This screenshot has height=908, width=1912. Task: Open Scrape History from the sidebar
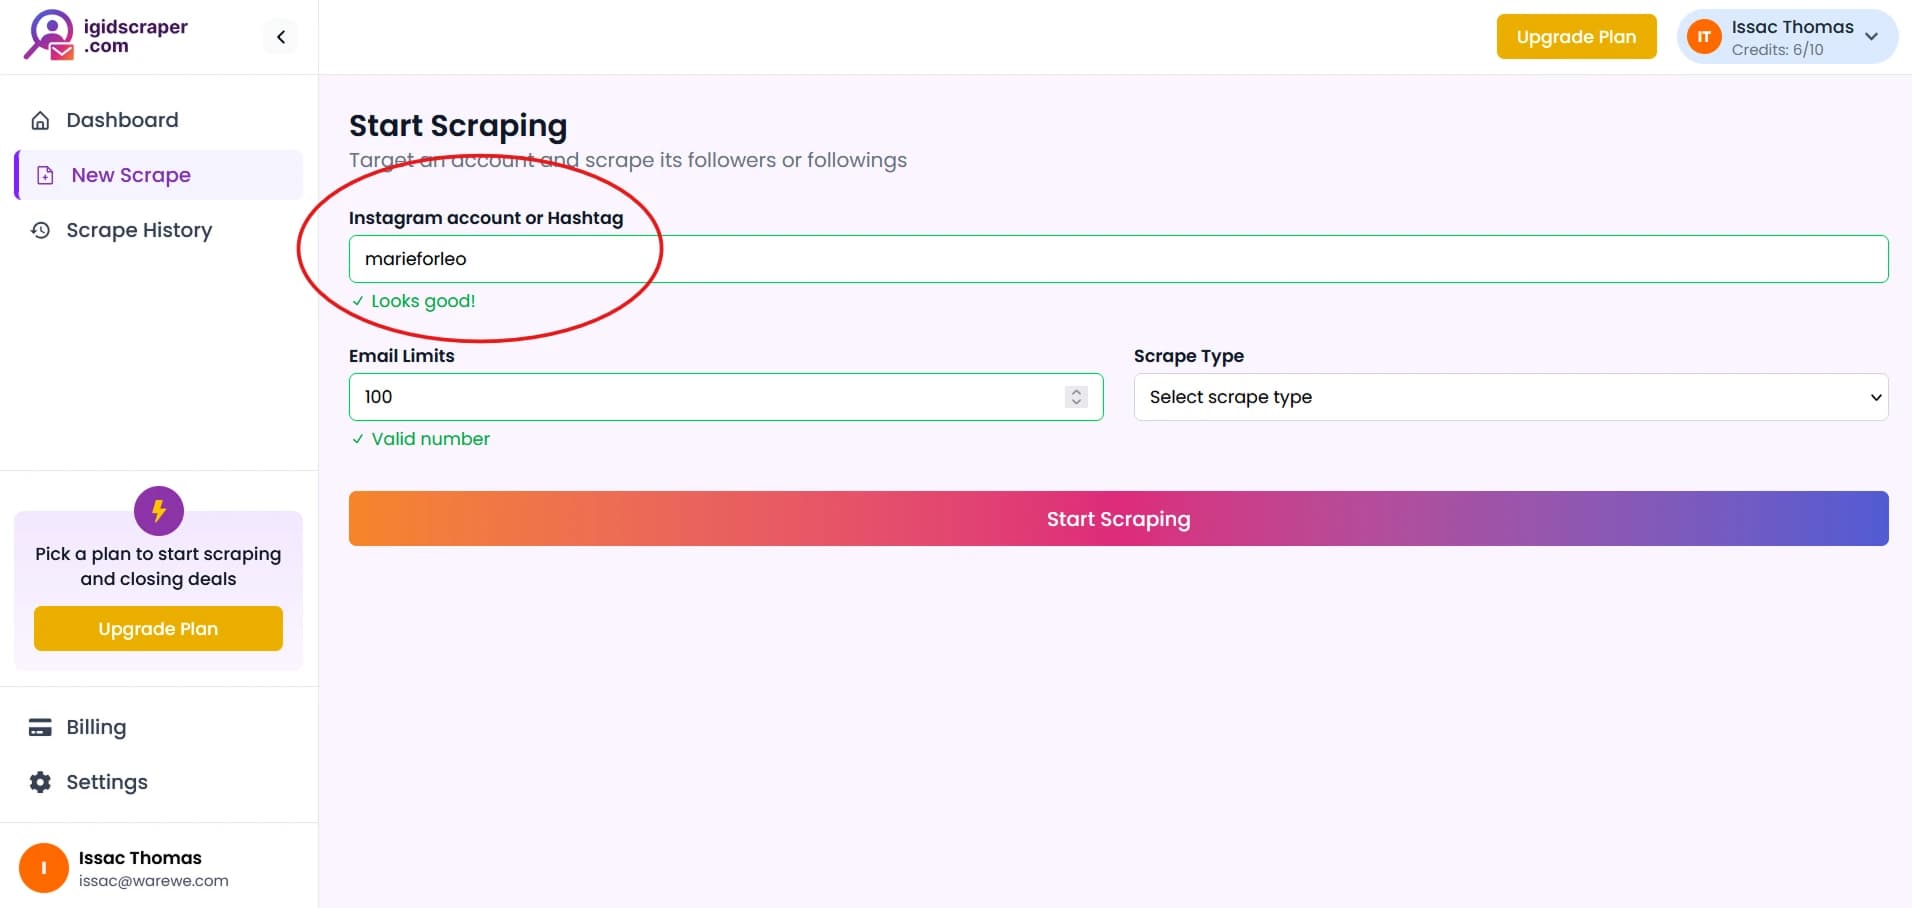click(x=139, y=231)
